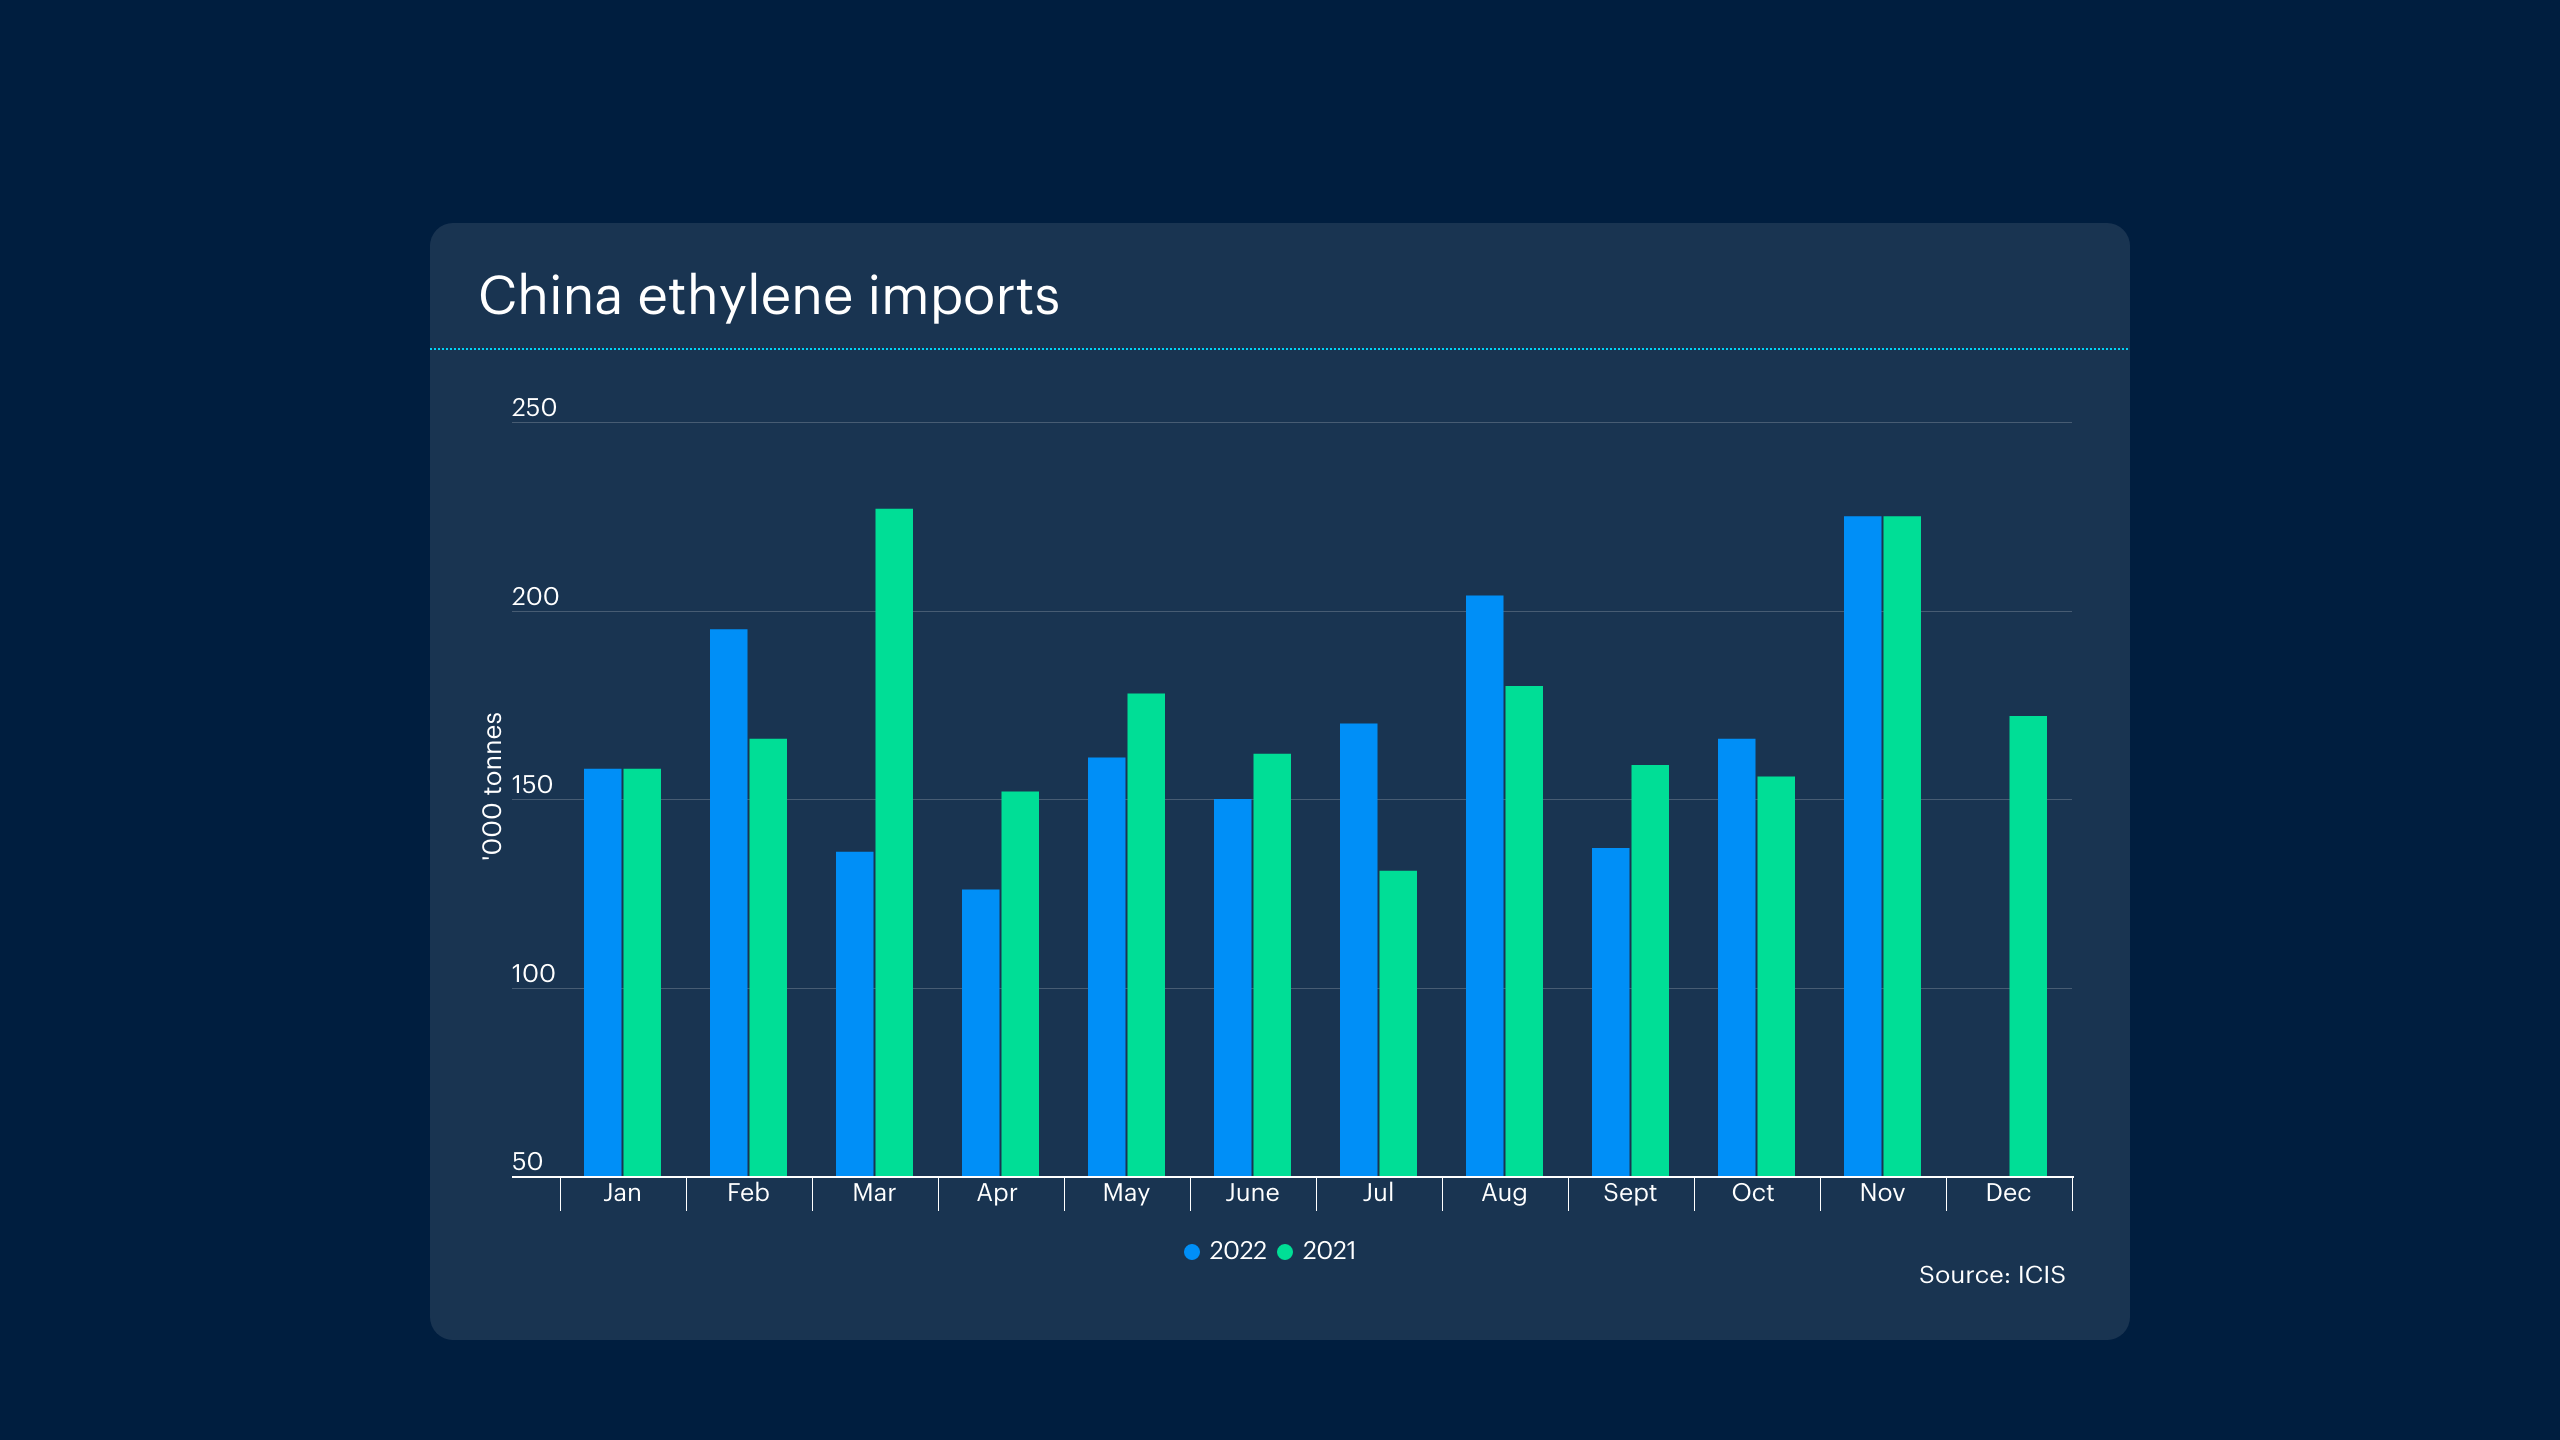Click the Source: ICIS text
Image resolution: width=2560 pixels, height=1440 pixels.
[1991, 1275]
